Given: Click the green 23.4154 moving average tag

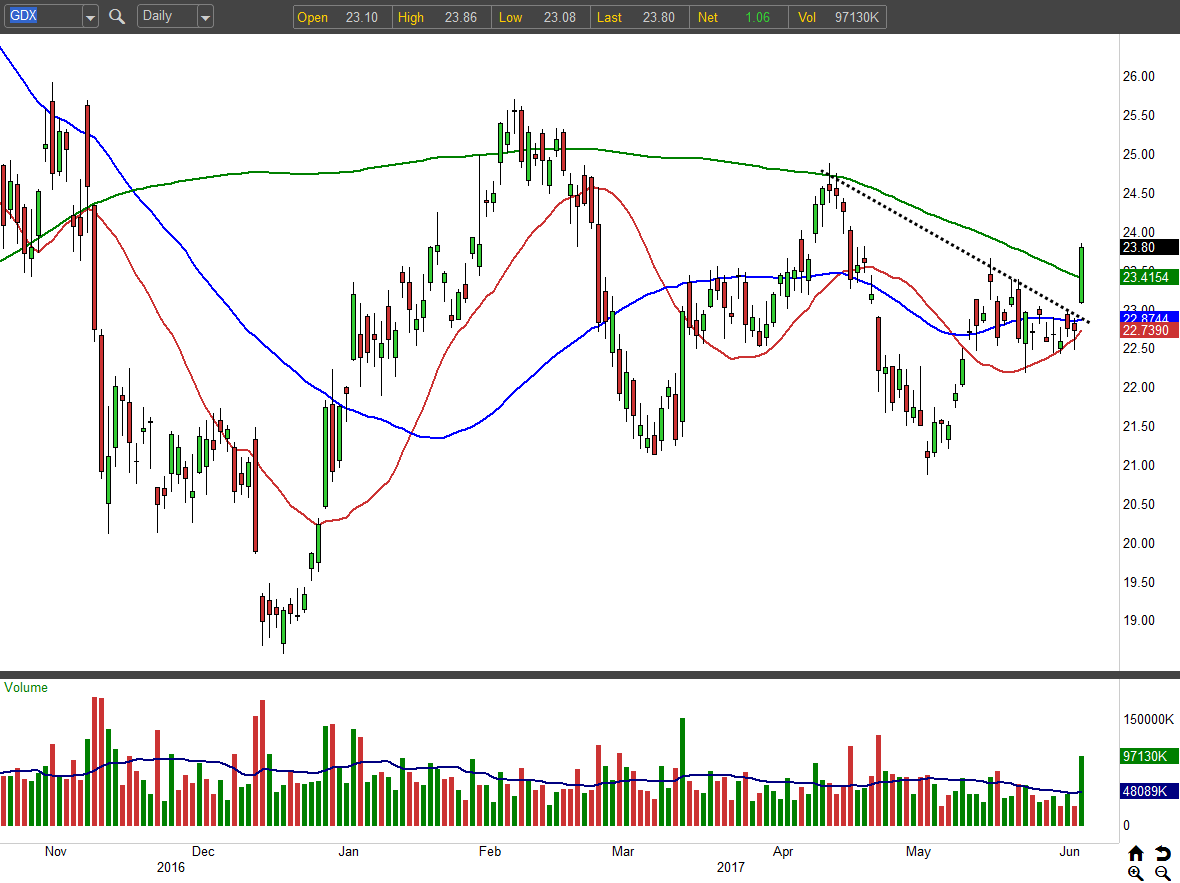Looking at the screenshot, I should click(1149, 277).
